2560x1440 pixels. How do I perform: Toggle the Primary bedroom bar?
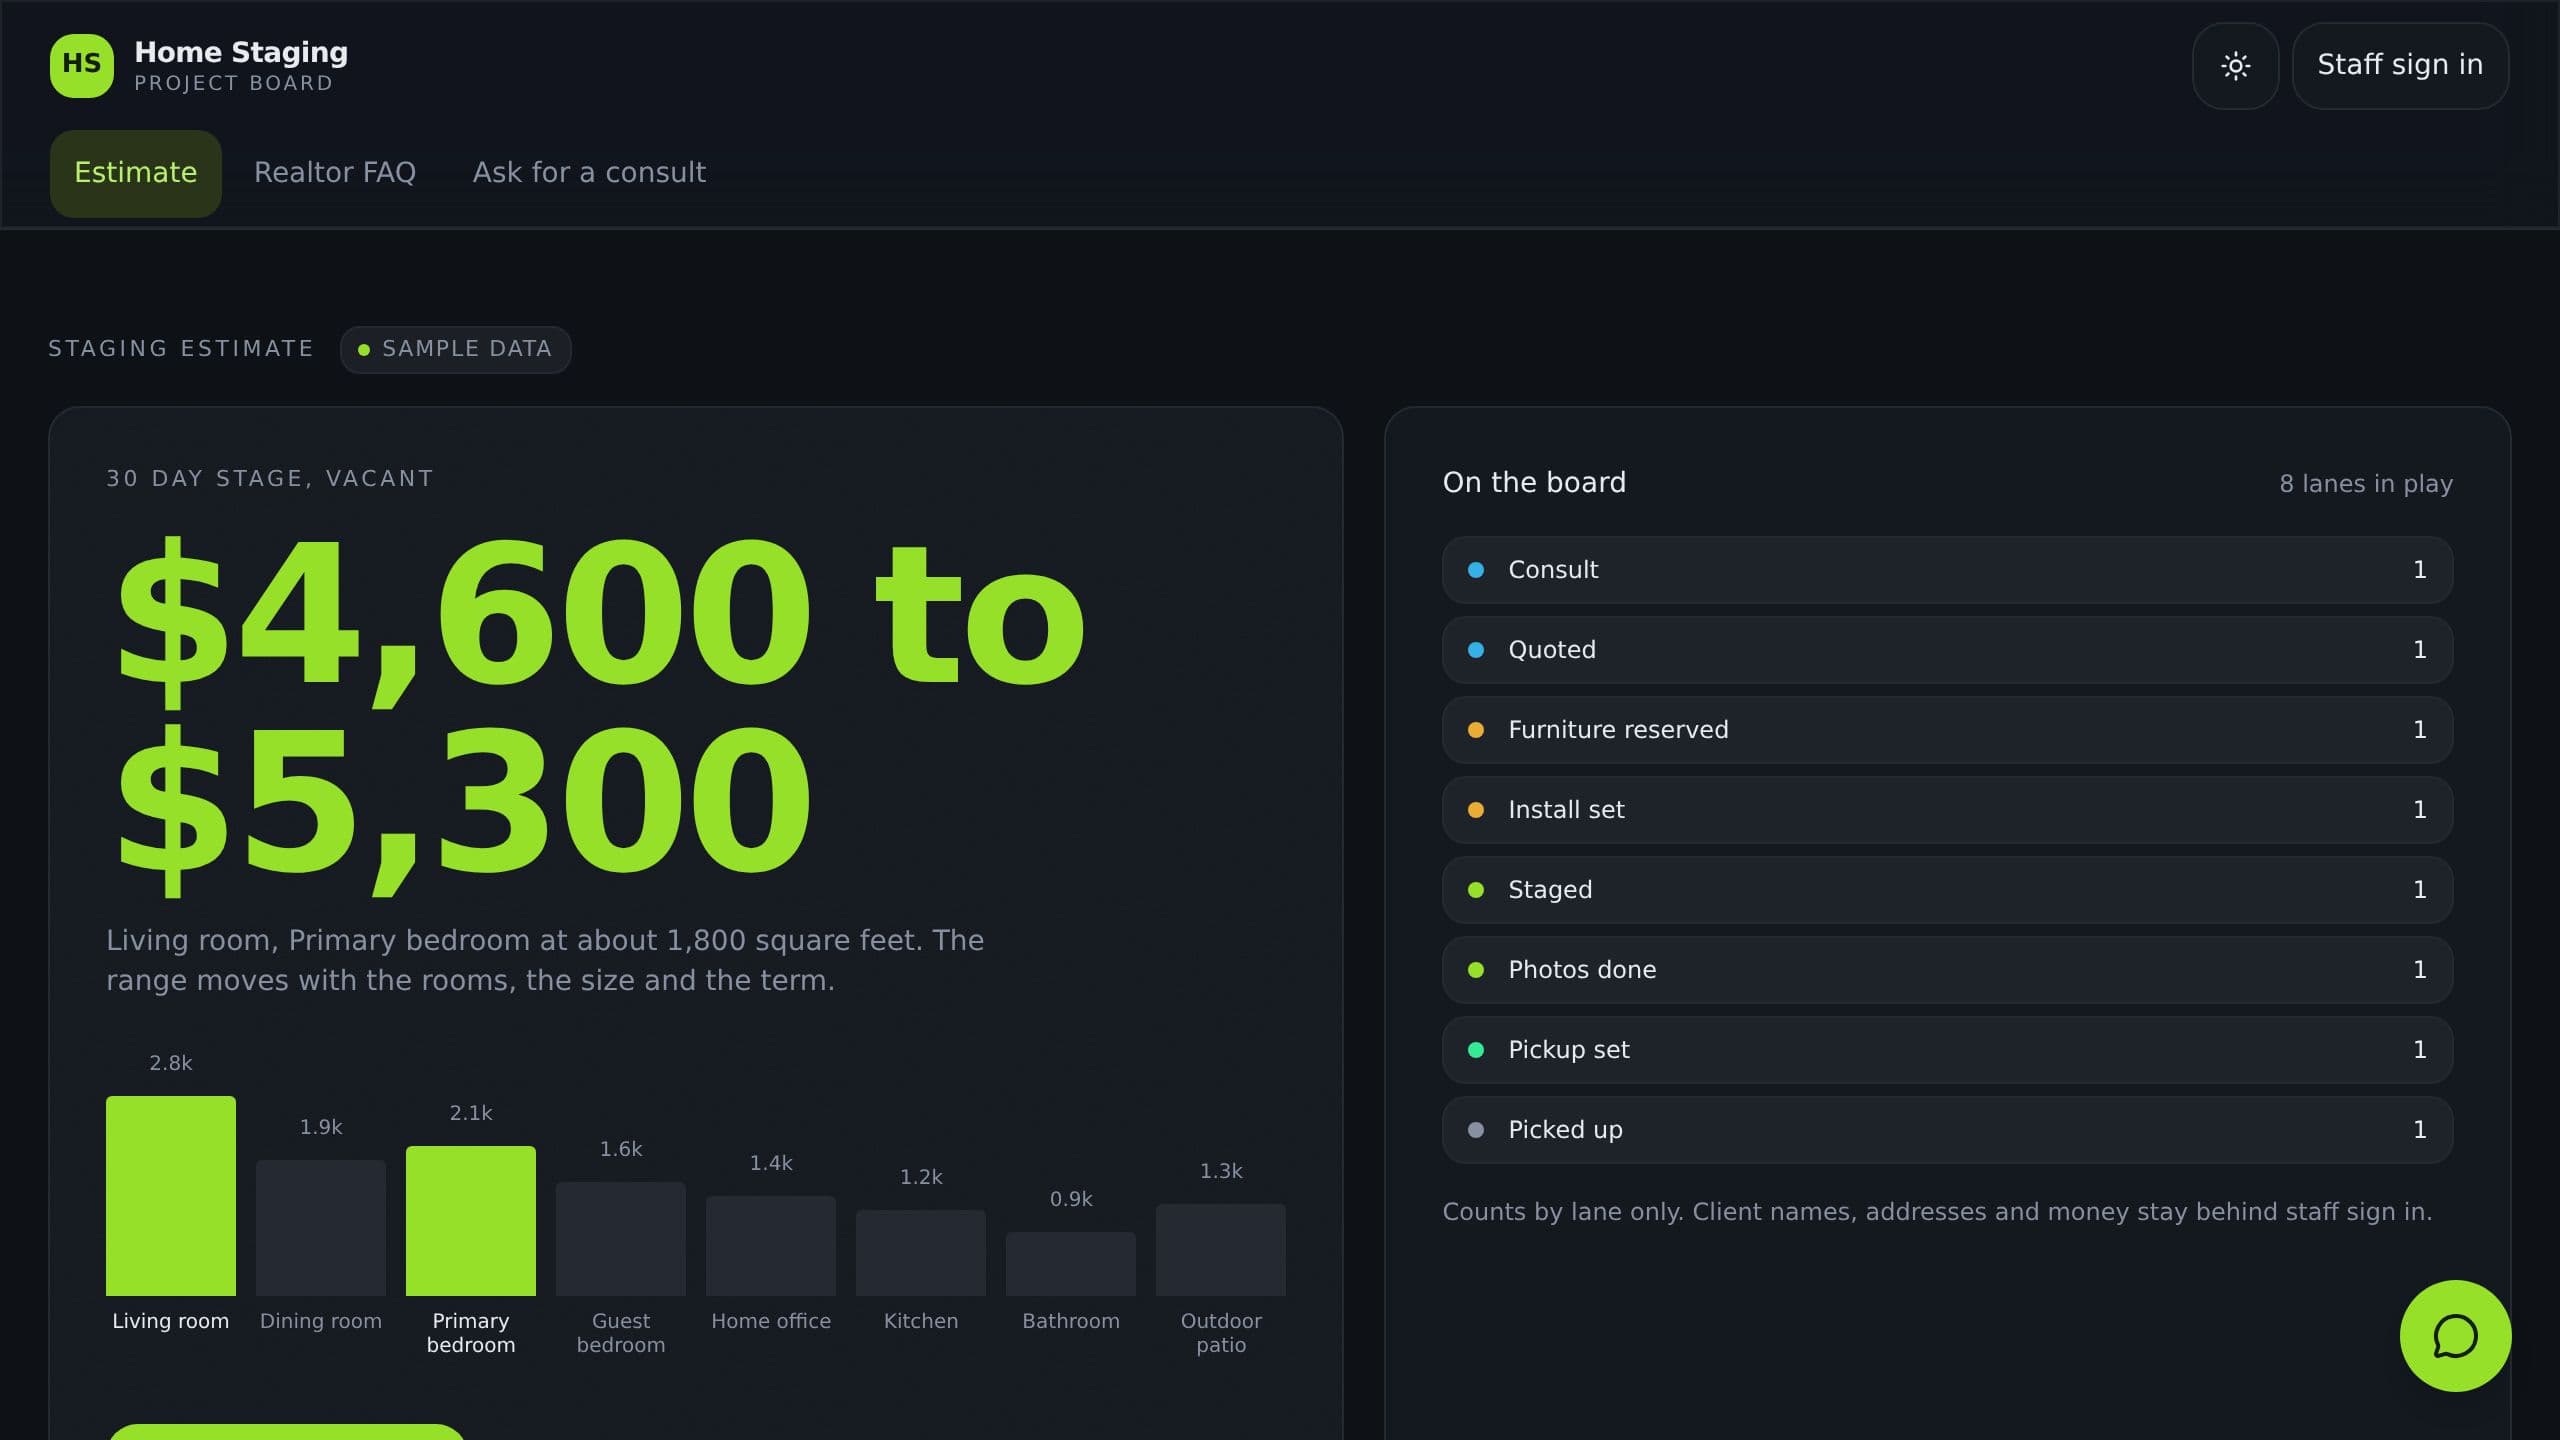click(471, 1221)
